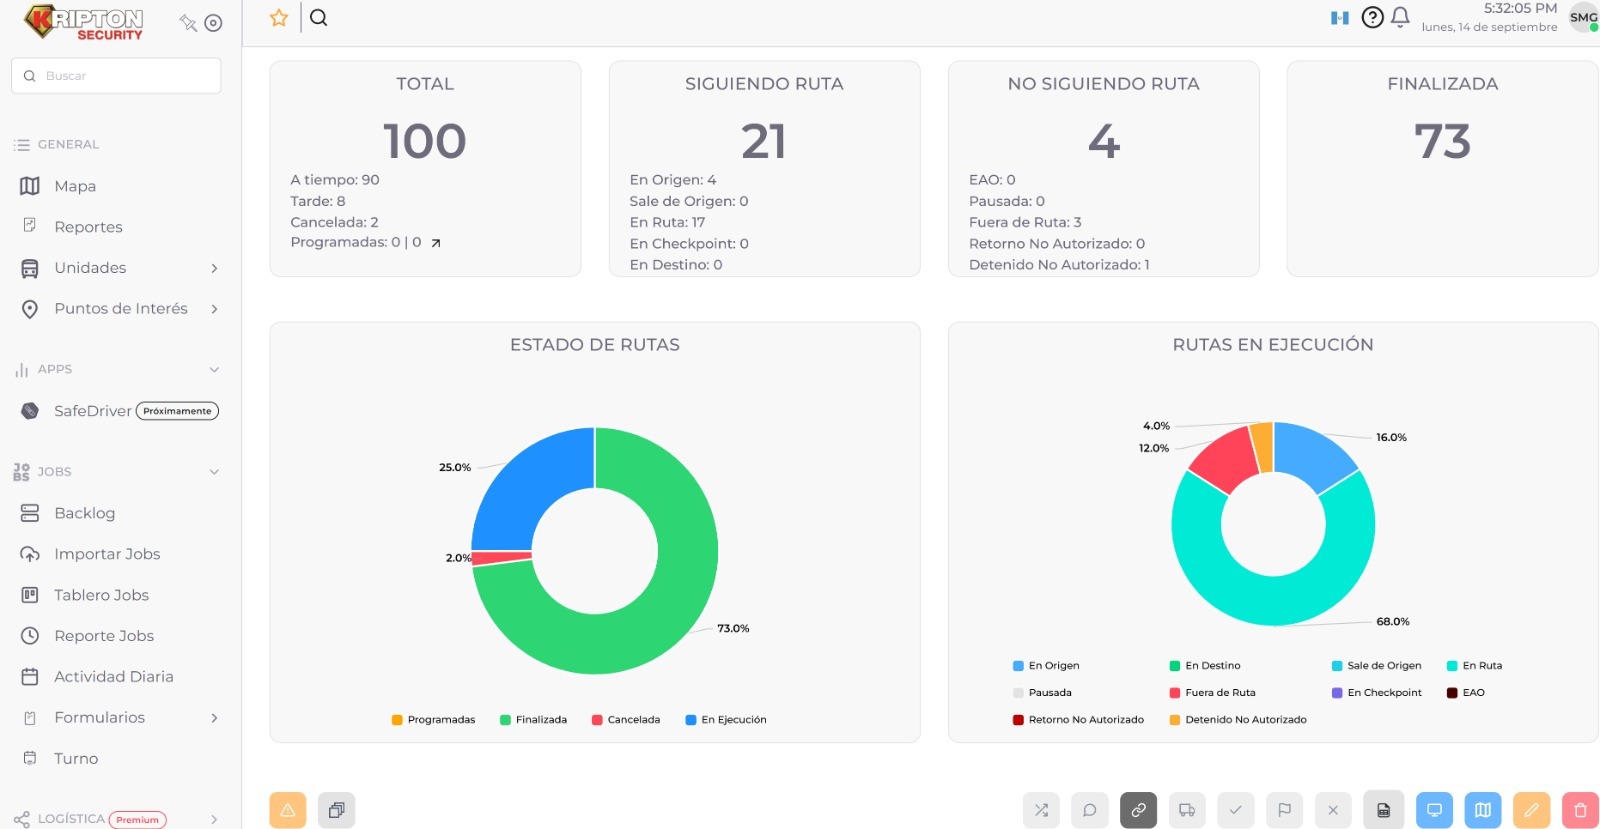Viewport: 1600px width, 829px height.
Task: Click the copy windows icon button
Action: [x=337, y=810]
